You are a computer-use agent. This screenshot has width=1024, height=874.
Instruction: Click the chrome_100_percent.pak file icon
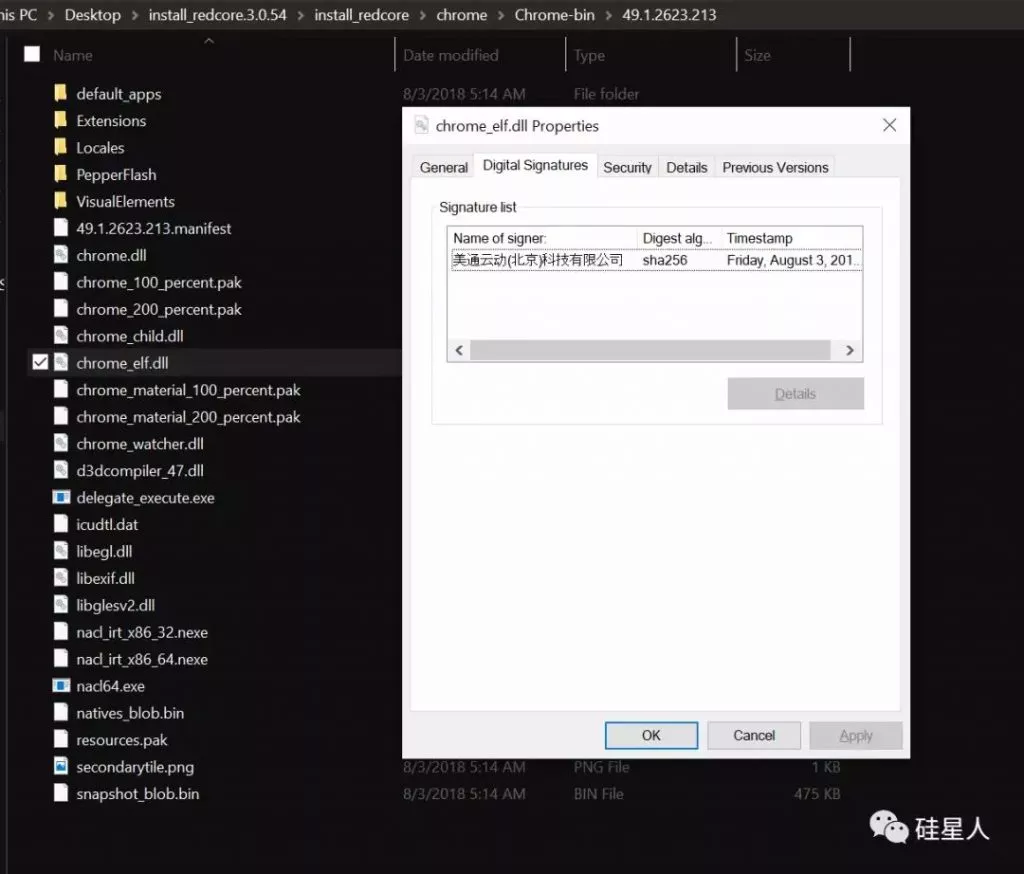61,282
